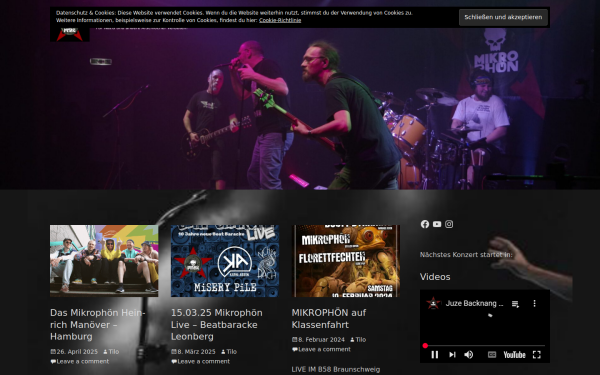
Task: Open post MIKROPHÖN auf Klassenfahrt
Action: (x=329, y=319)
